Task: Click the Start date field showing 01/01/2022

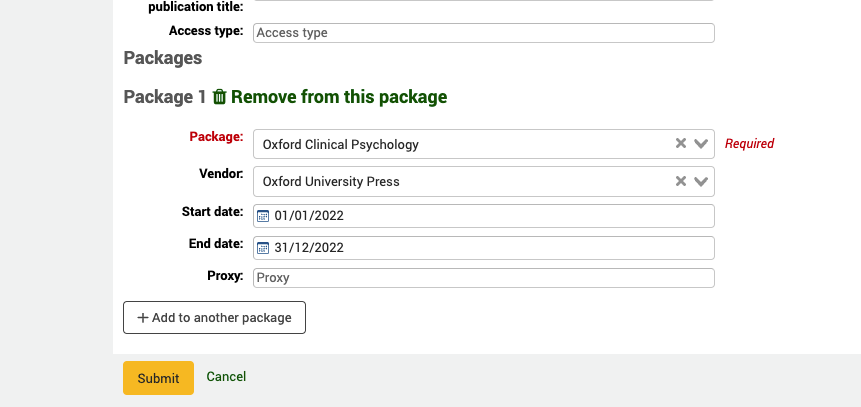Action: click(x=490, y=216)
